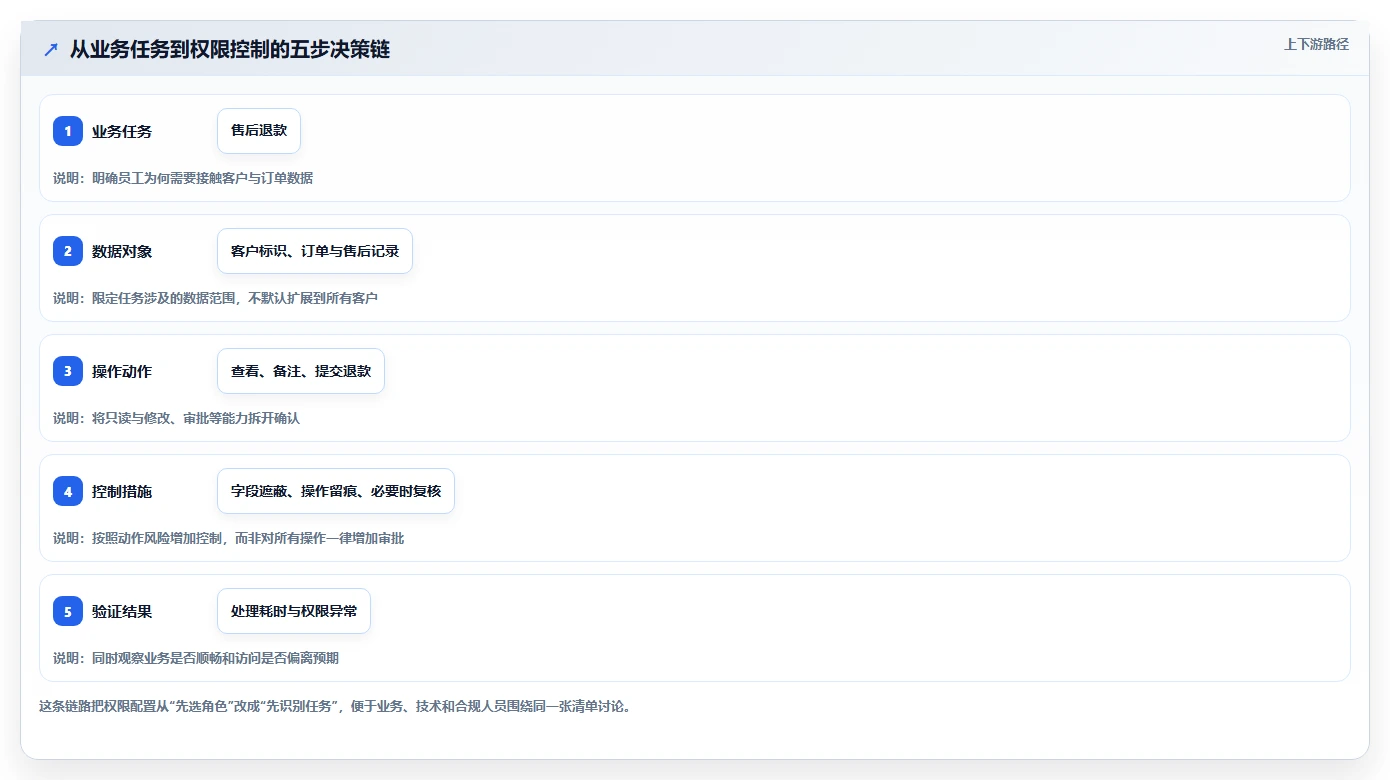Select the 查看、备注、提交退款 chip

301,371
